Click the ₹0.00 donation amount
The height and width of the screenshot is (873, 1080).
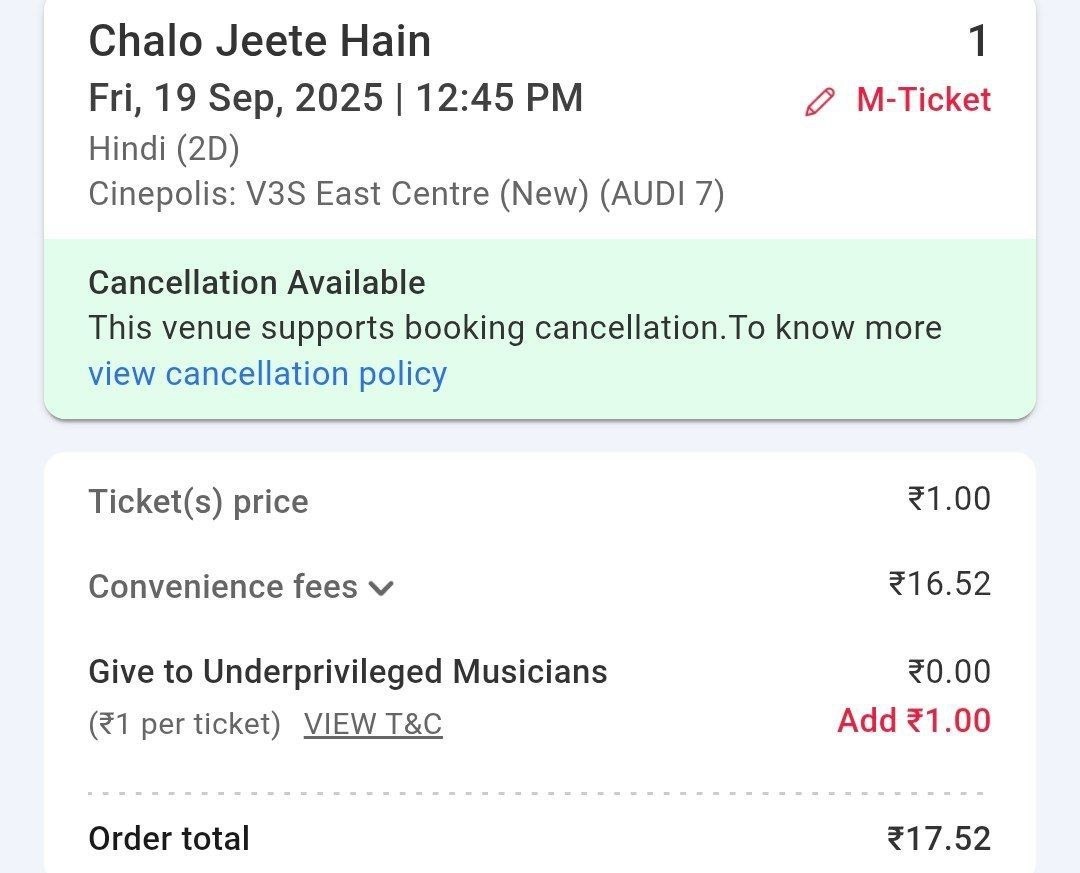pos(948,671)
